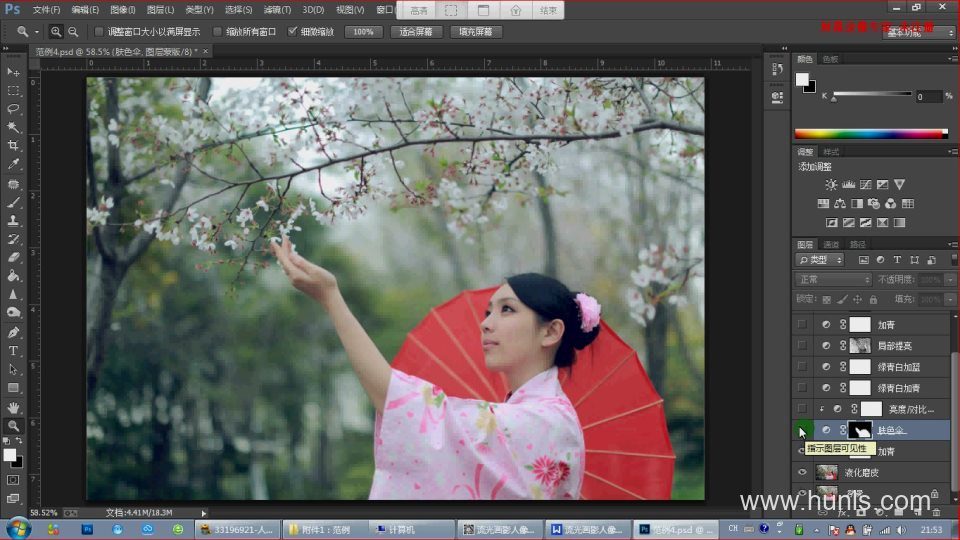Select the Eraser tool

(x=13, y=258)
